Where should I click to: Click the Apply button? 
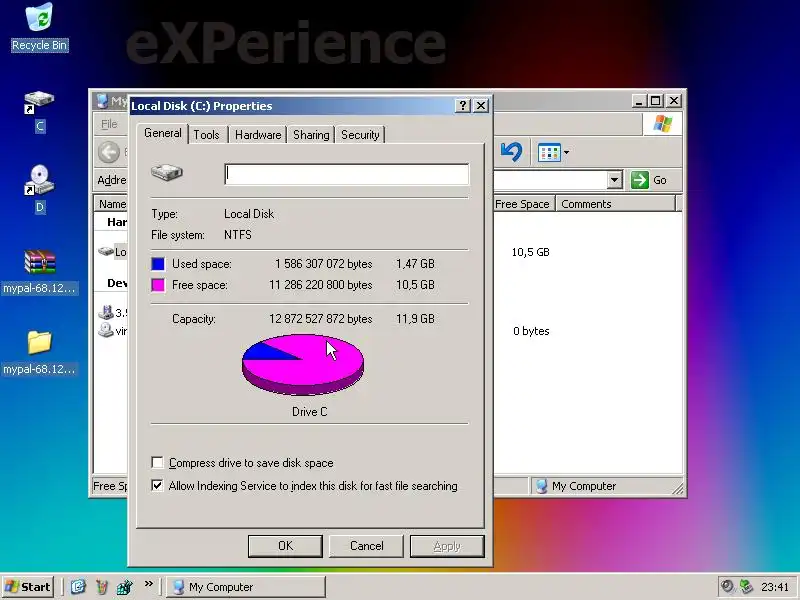447,546
